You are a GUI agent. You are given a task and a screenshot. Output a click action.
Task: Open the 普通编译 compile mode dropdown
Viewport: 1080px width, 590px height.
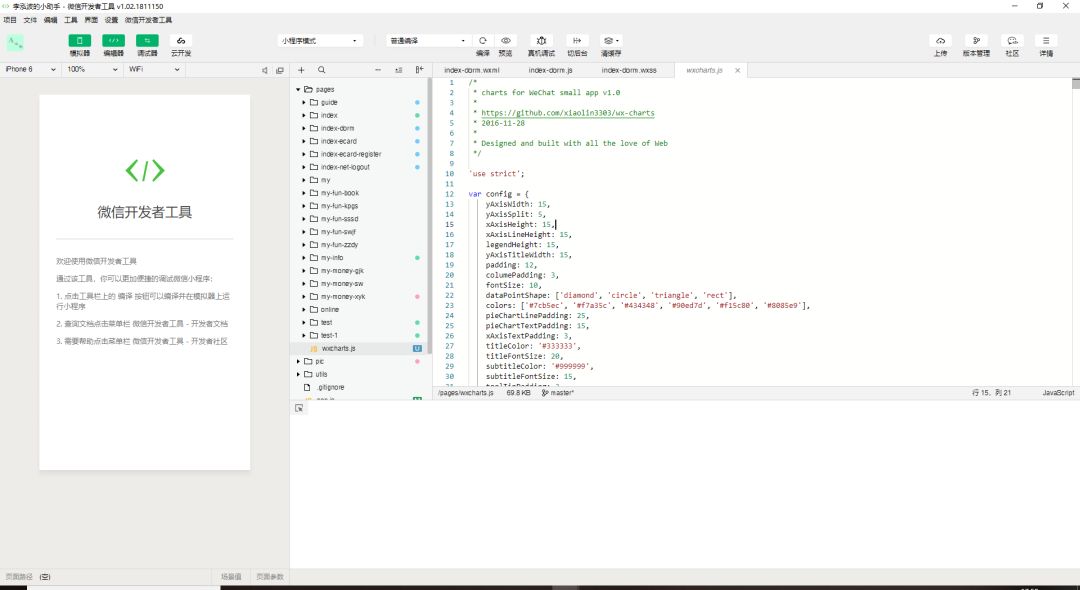pos(428,41)
